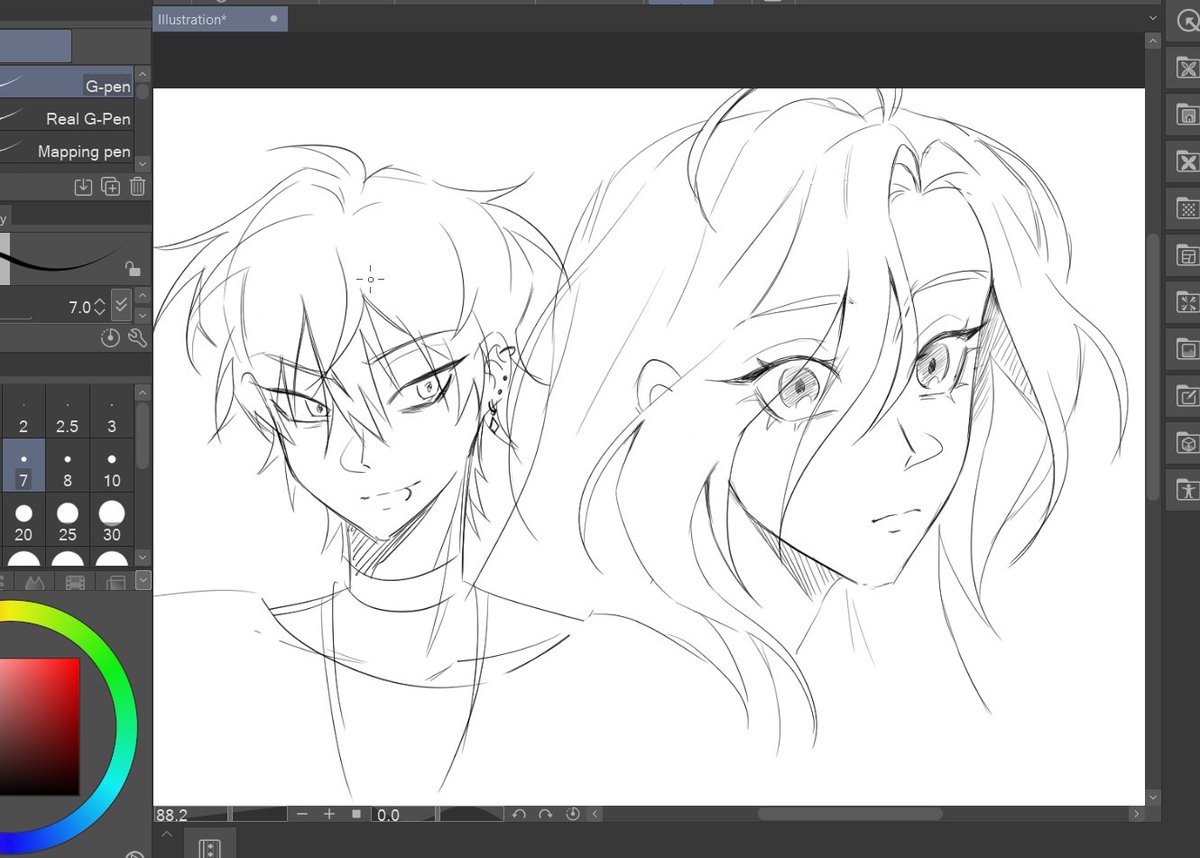Viewport: 1200px width, 858px height.
Task: Switch to the Illustration* canvas tab
Action: pyautogui.click(x=200, y=18)
